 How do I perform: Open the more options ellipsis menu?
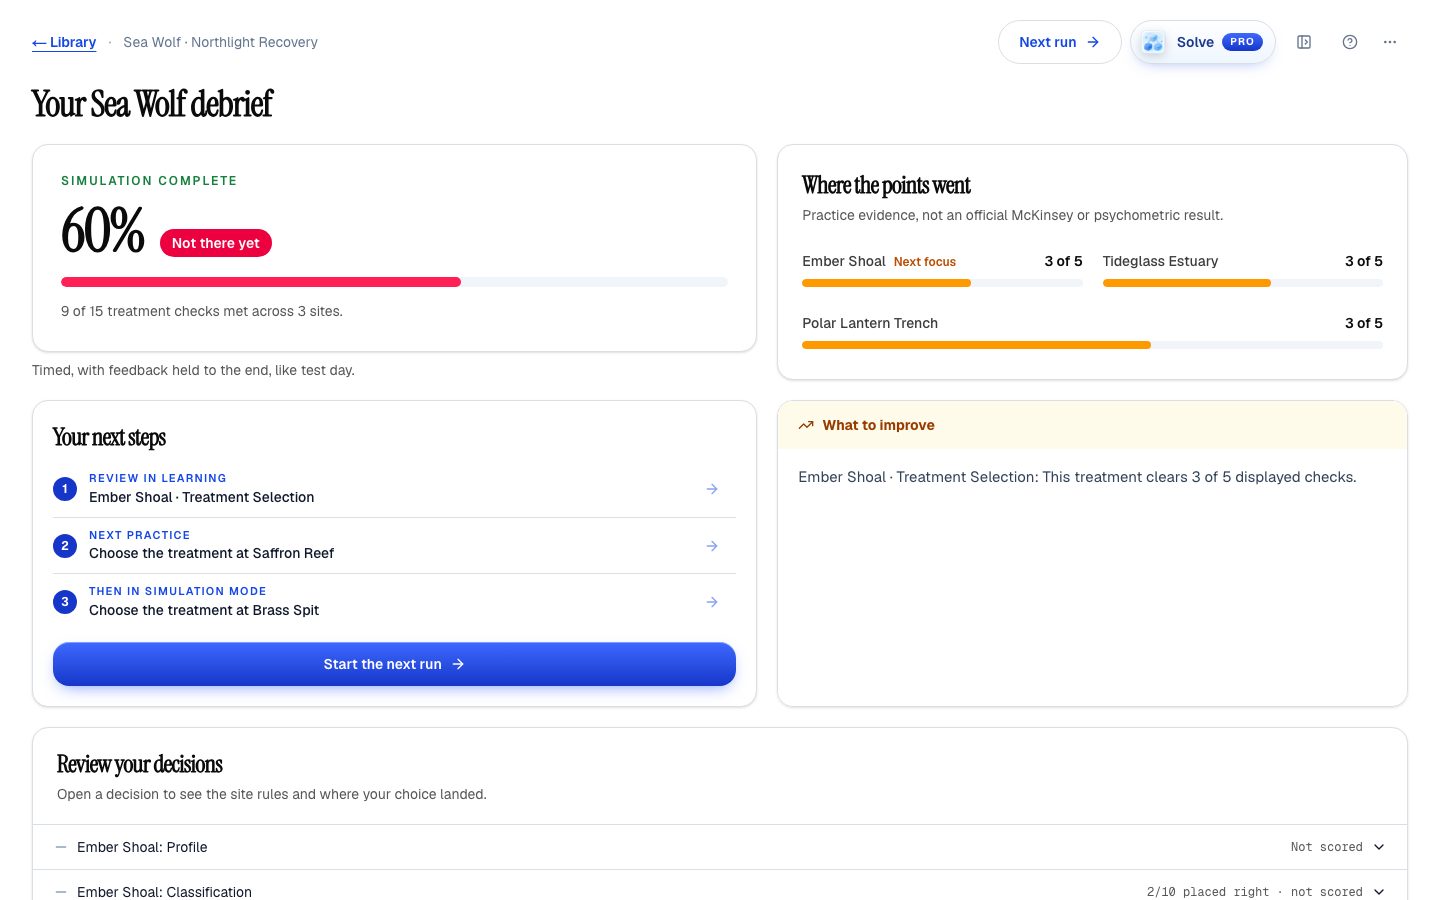1390,42
